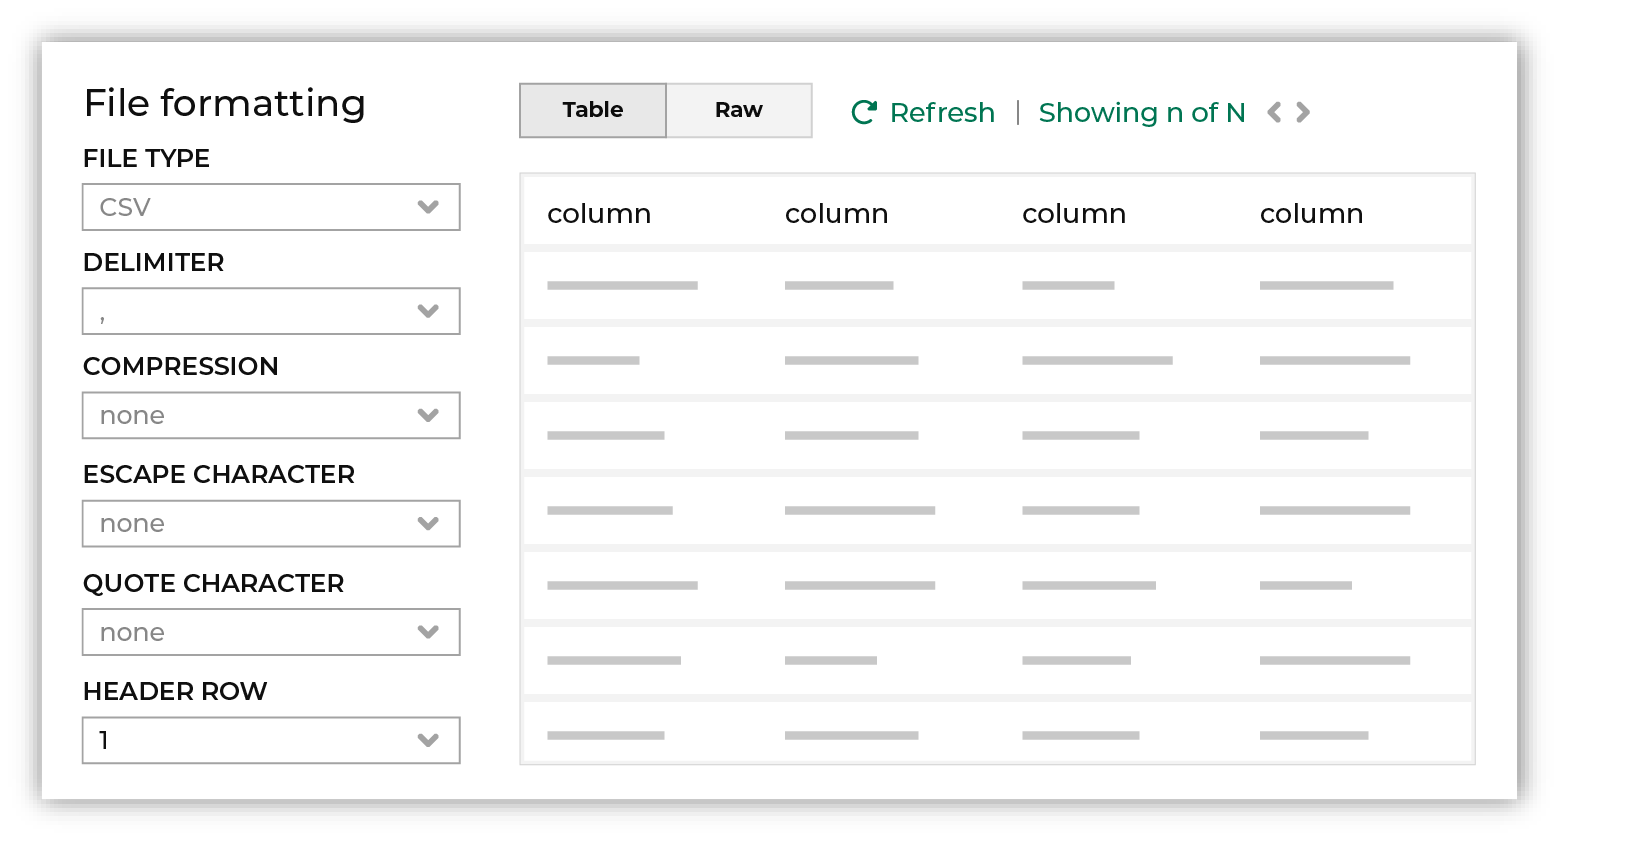Expand the DELIMITER dropdown
Screen dimensions: 1642x841
pyautogui.click(x=271, y=311)
